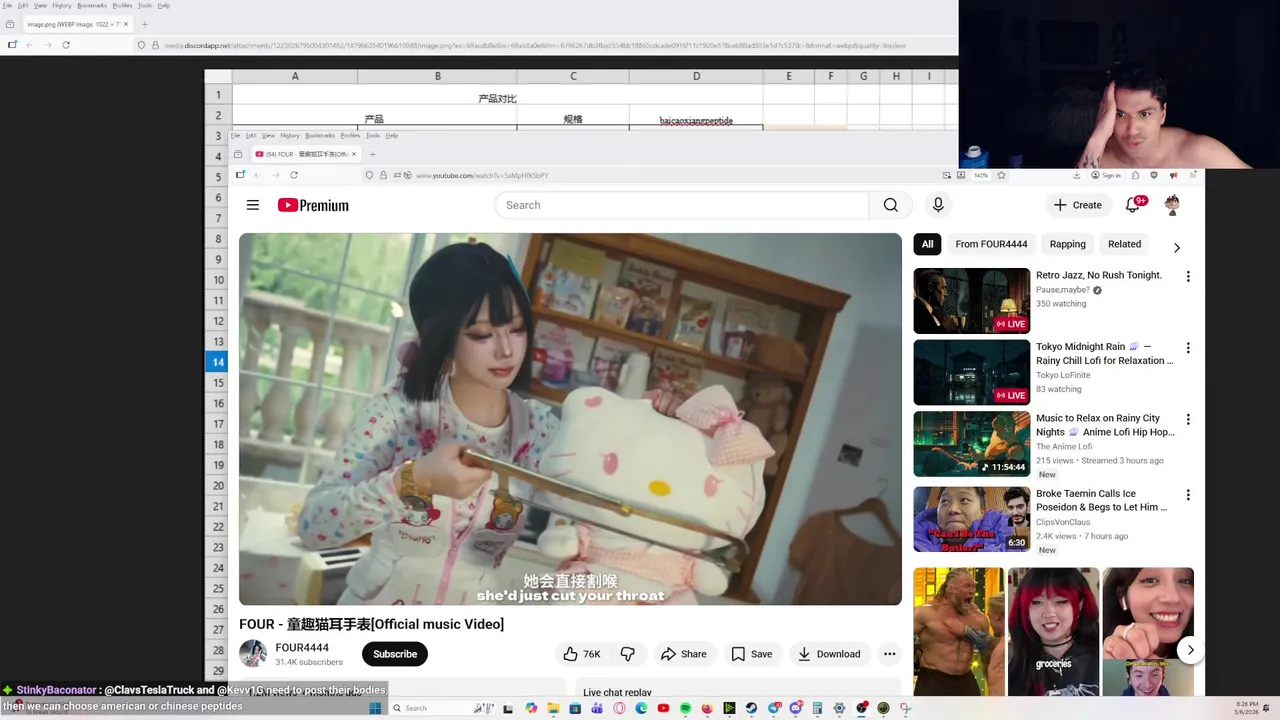Open FOUR4444 channel avatar
Image resolution: width=1280 pixels, height=720 pixels.
pyautogui.click(x=253, y=654)
